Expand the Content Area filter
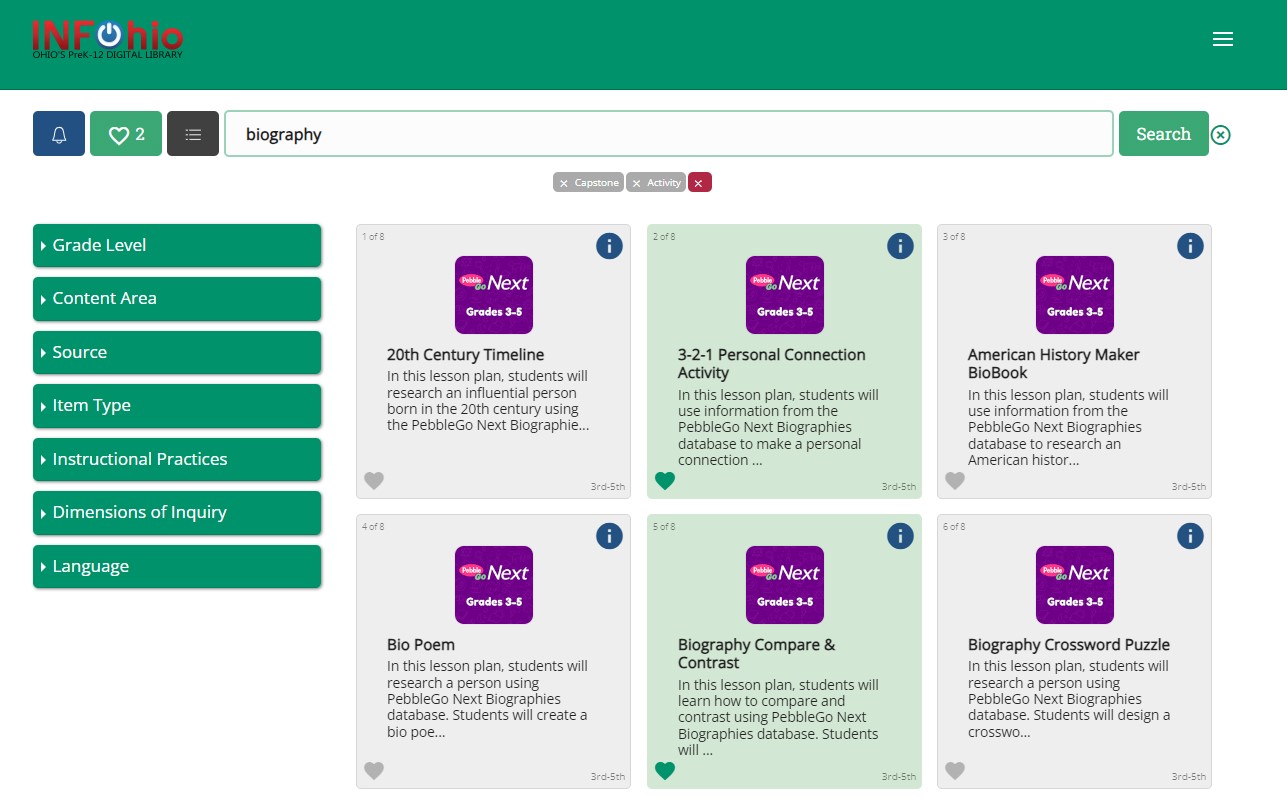This screenshot has height=802, width=1287. (177, 299)
